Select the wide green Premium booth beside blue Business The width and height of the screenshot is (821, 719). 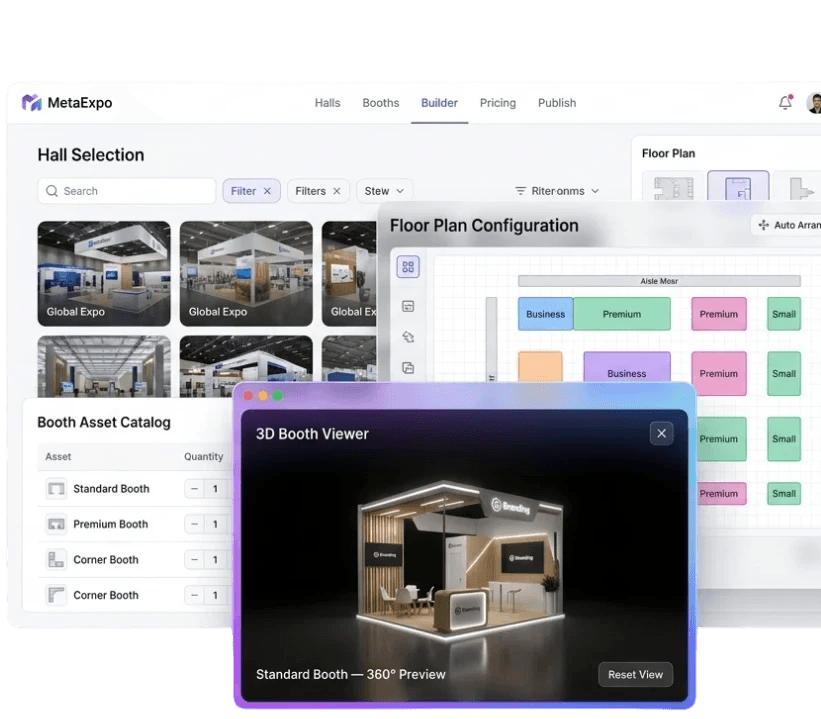coord(622,314)
